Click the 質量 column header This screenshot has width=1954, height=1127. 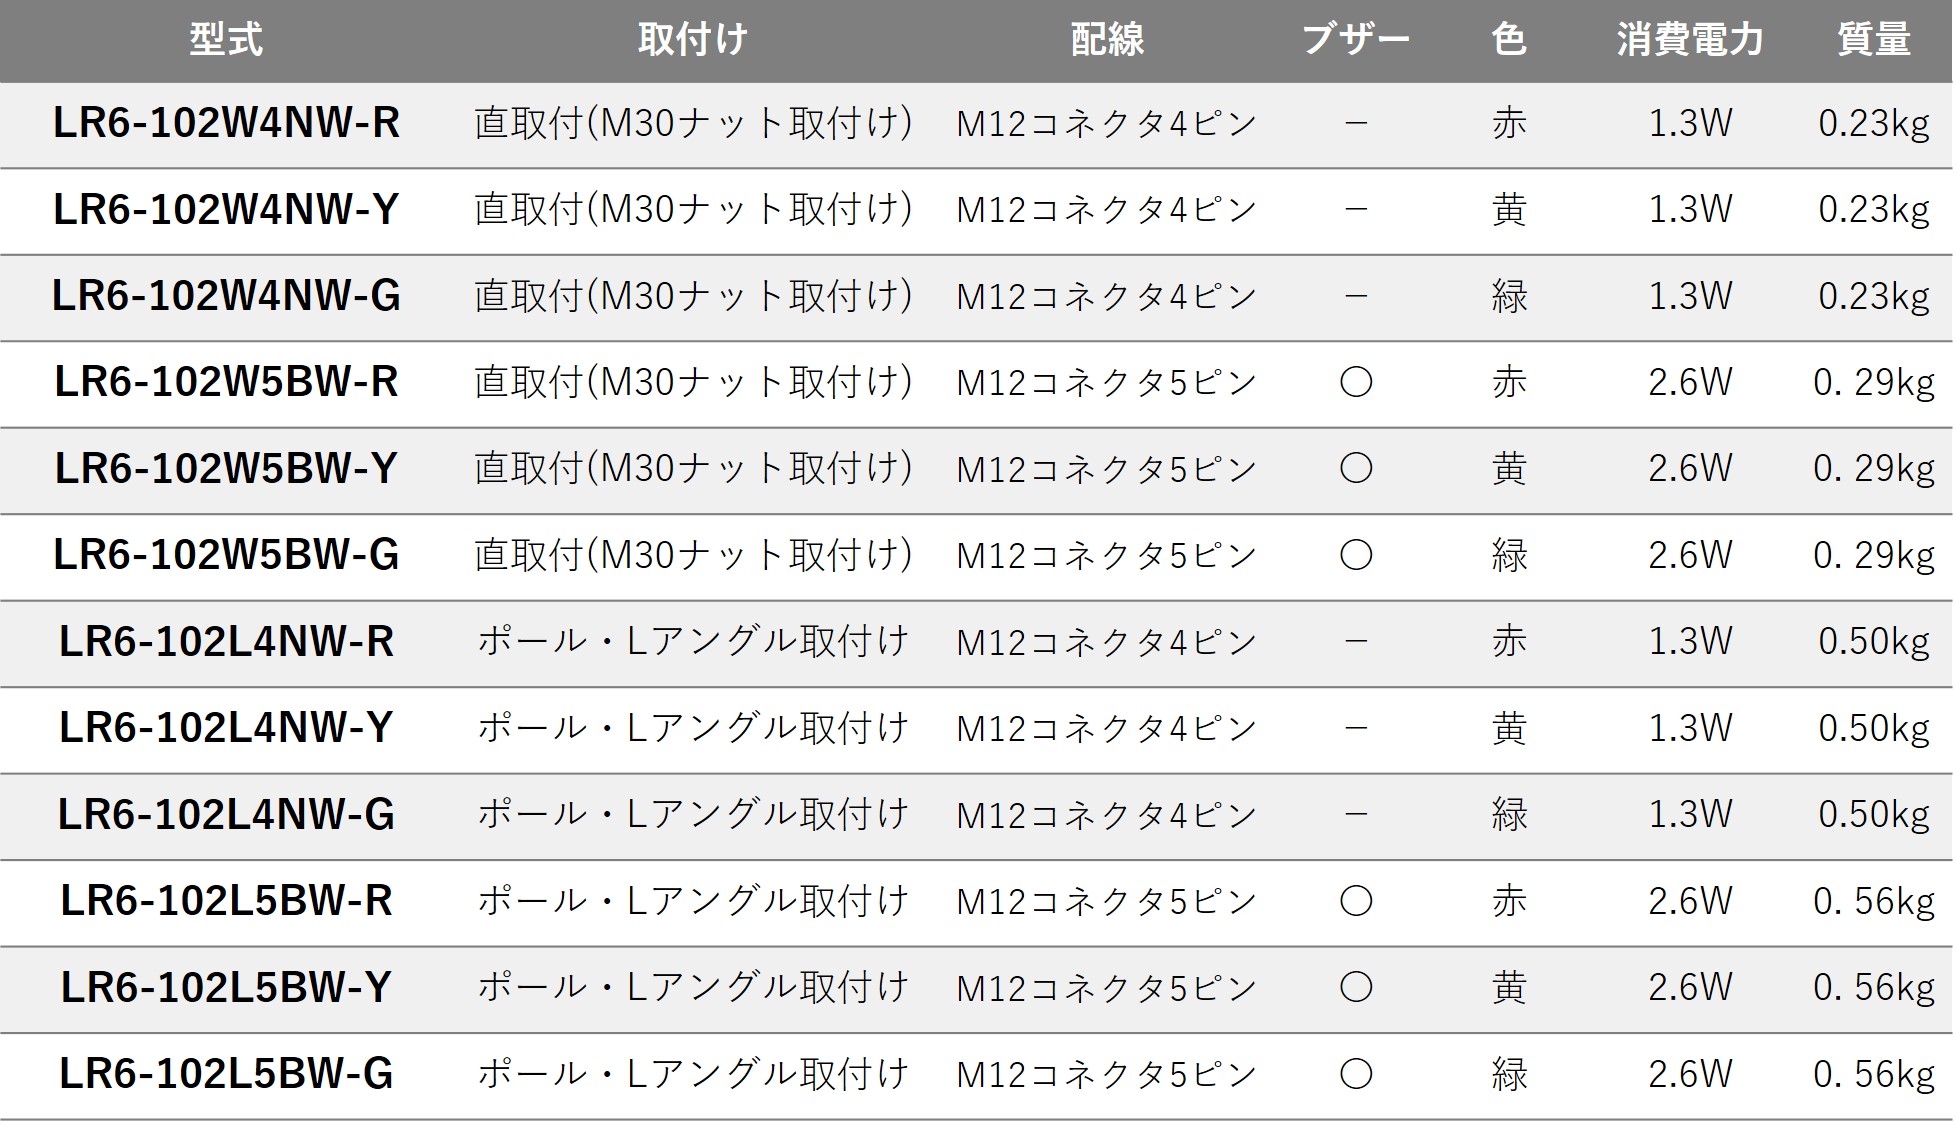click(x=1874, y=40)
